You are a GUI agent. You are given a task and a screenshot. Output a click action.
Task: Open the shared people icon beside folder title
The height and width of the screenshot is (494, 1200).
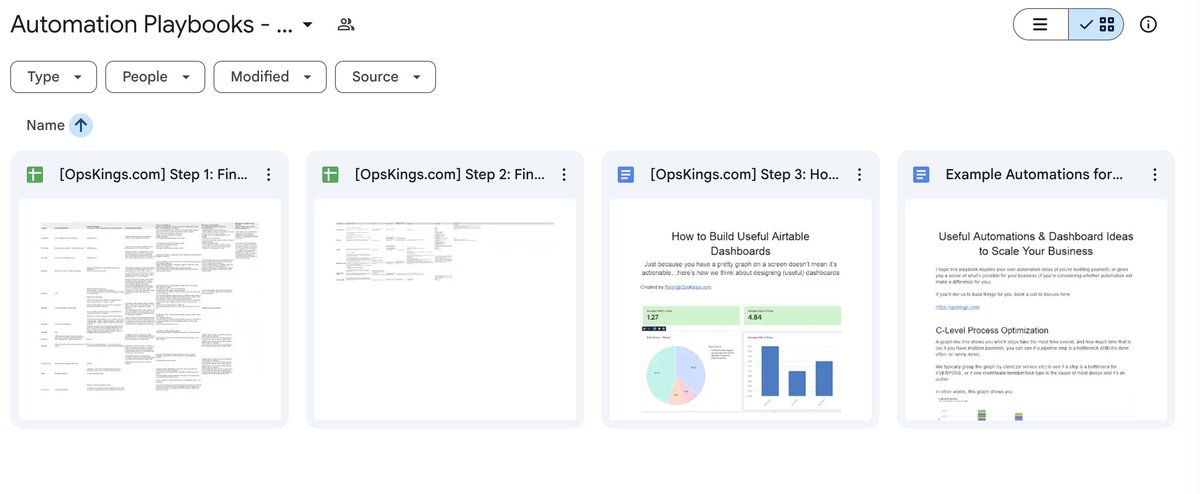(x=346, y=24)
